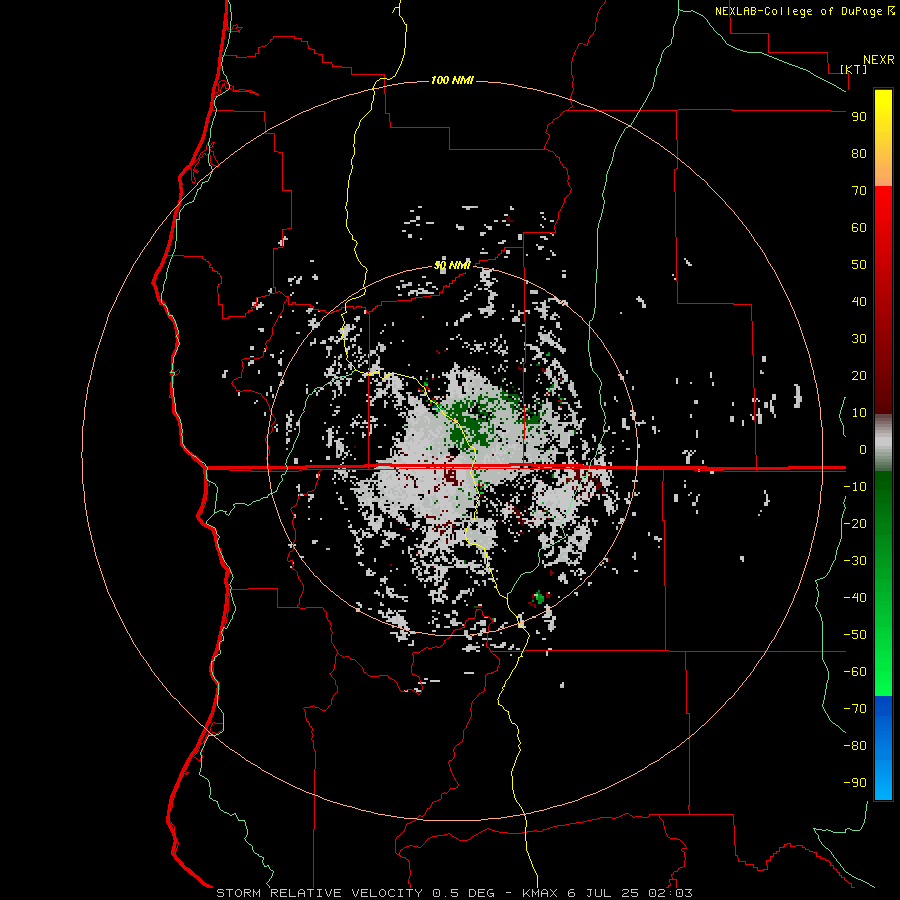Click the blue bottom segment of color bar

[883, 748]
